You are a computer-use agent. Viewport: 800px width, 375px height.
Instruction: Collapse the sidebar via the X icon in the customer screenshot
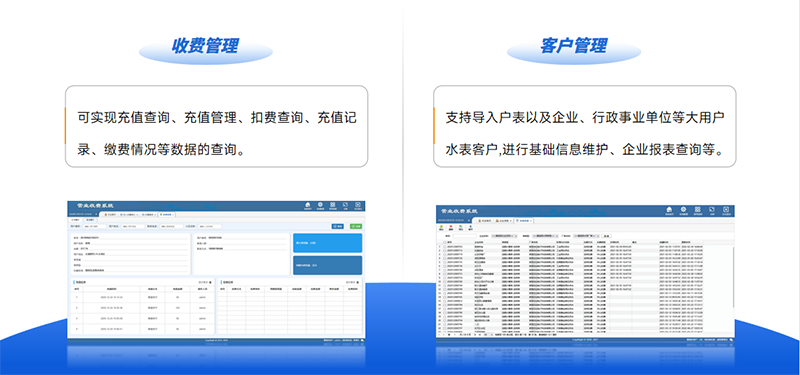point(469,220)
